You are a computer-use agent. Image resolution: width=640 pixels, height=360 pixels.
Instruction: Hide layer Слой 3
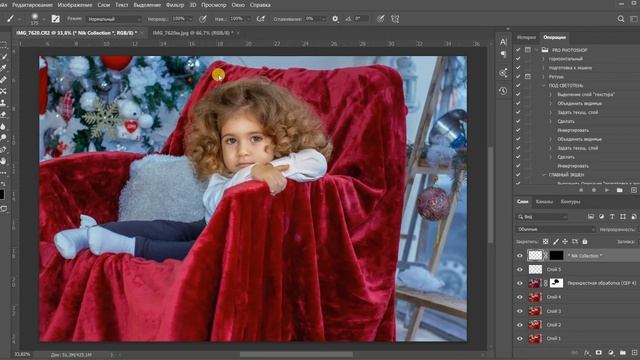(520, 311)
